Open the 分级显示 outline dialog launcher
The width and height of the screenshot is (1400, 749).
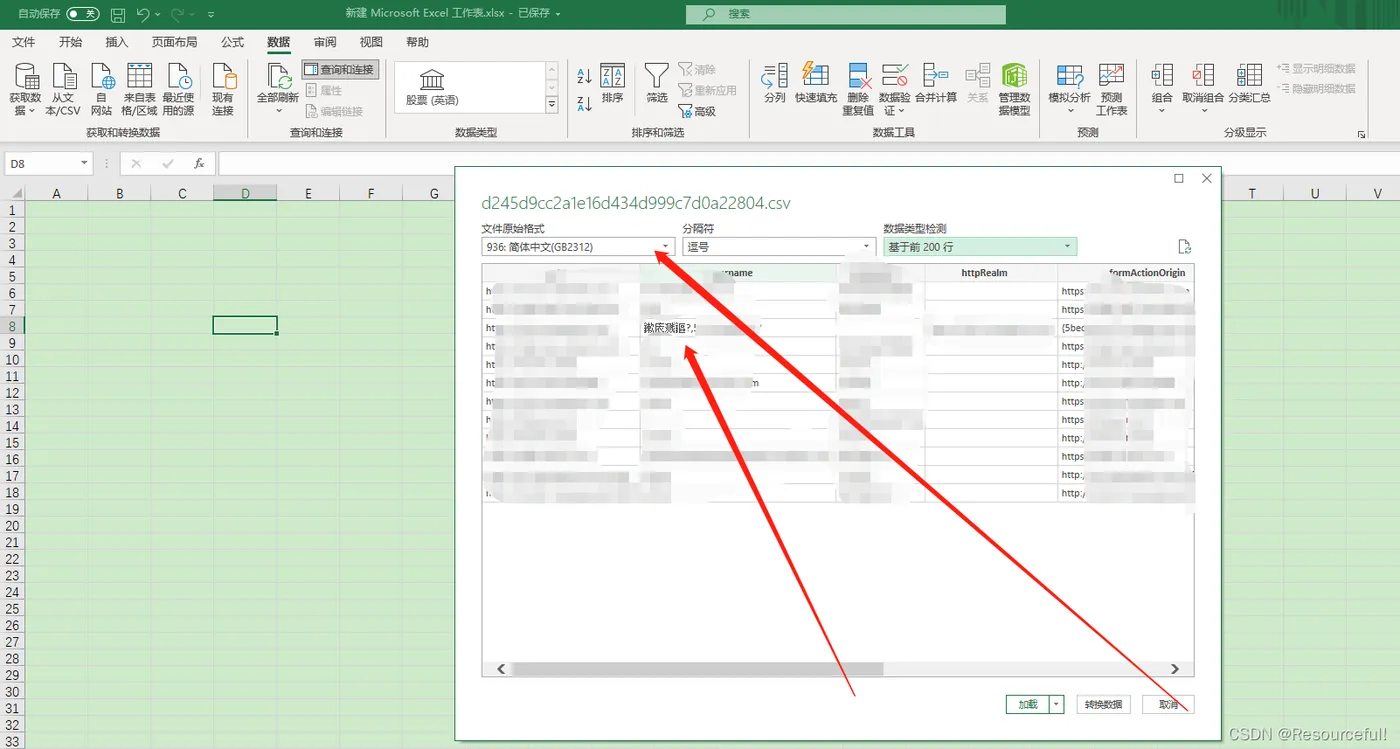pos(1361,134)
